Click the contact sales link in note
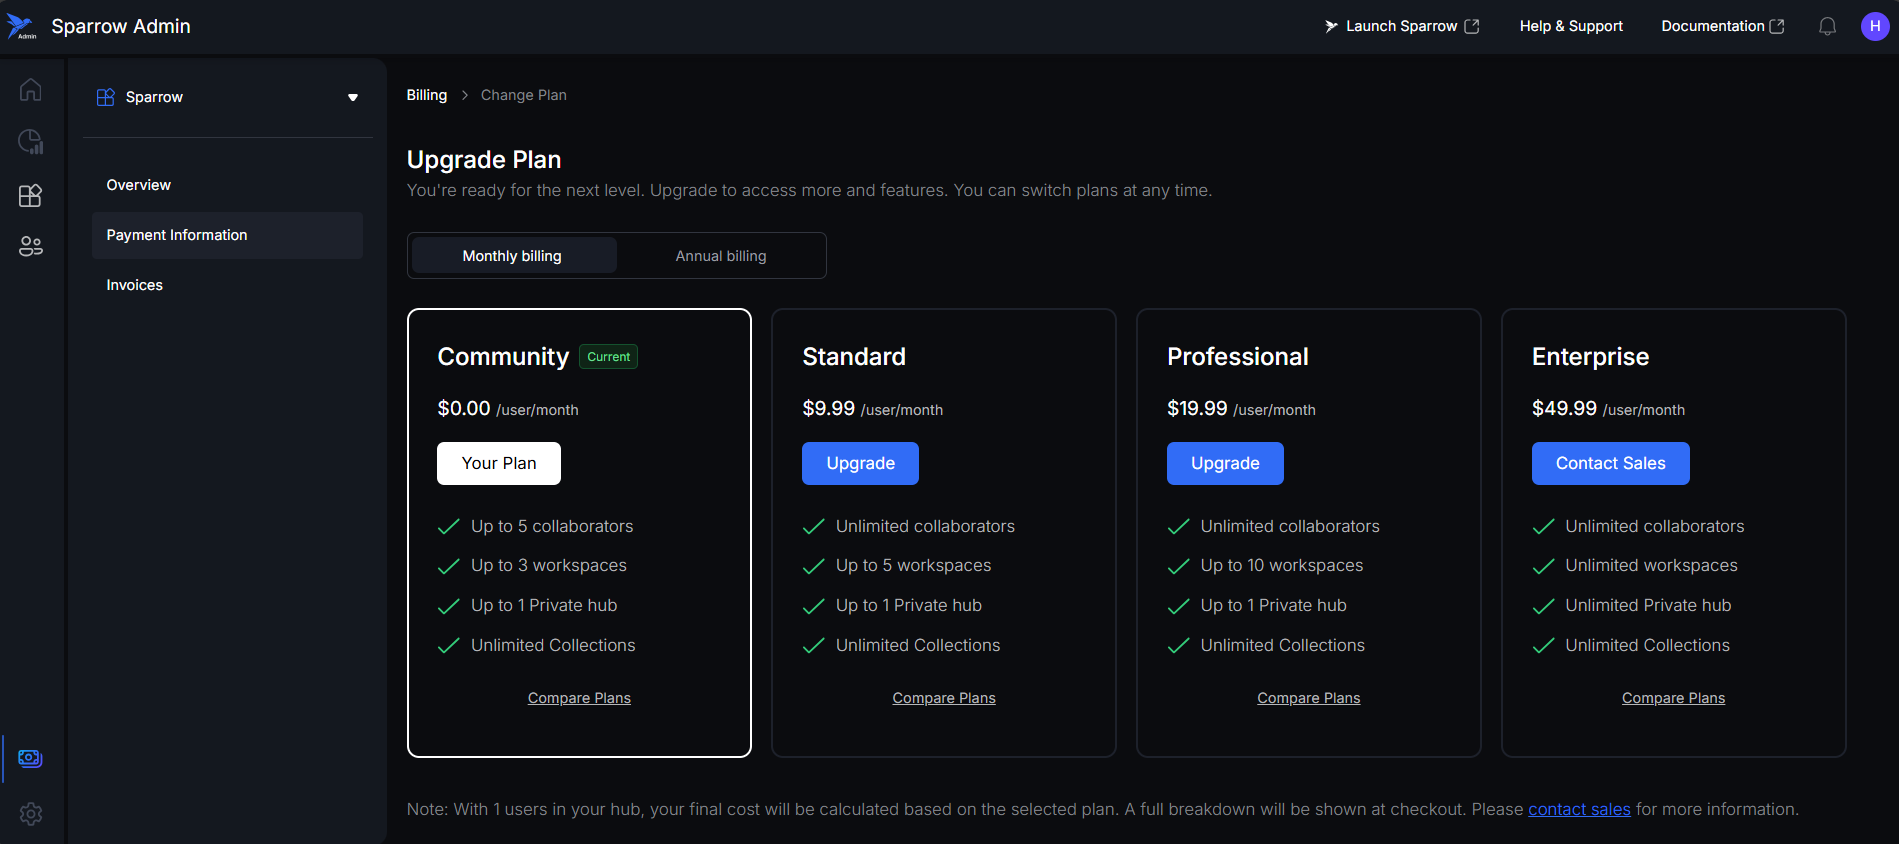Screen dimensions: 1899x844 (1579, 809)
